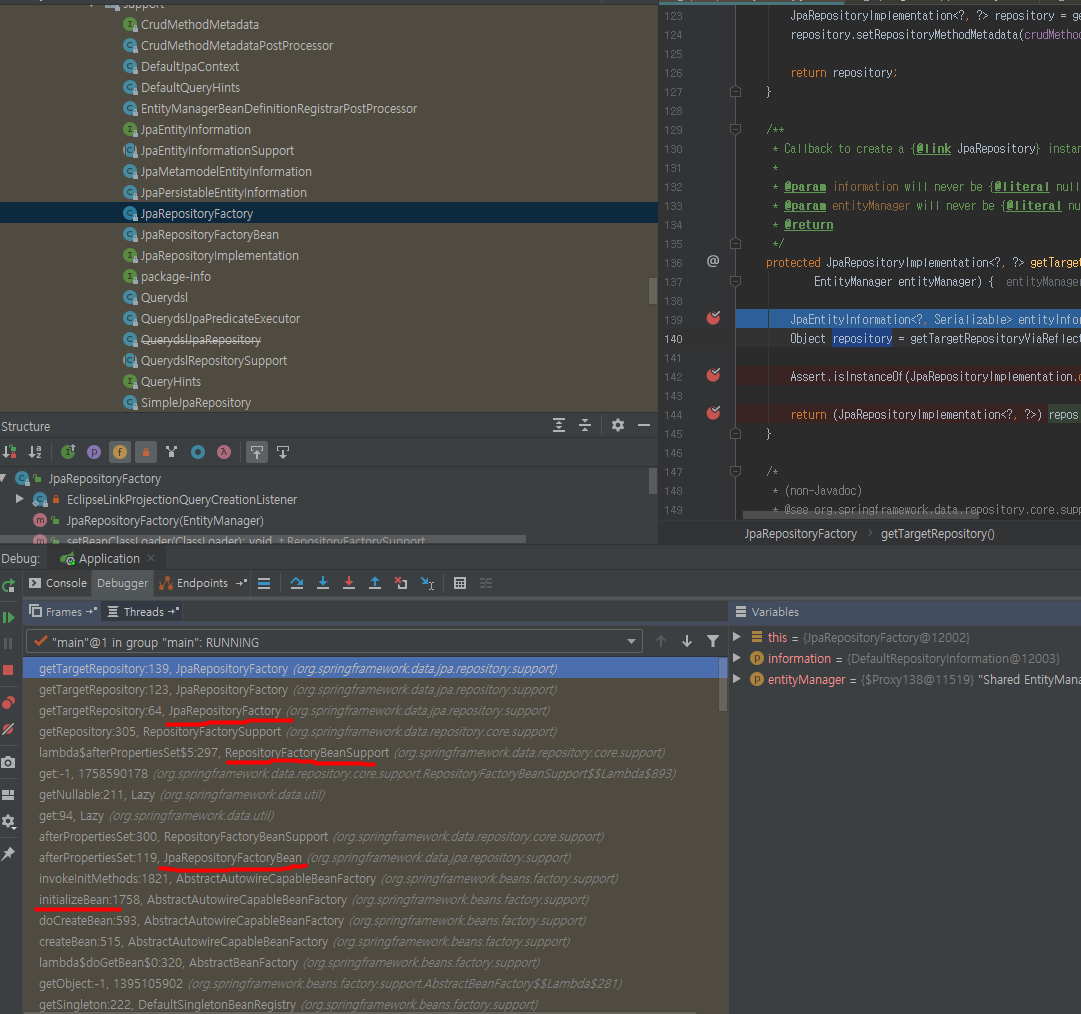
Task: Toggle breakpoint at line 142
Action: click(714, 374)
